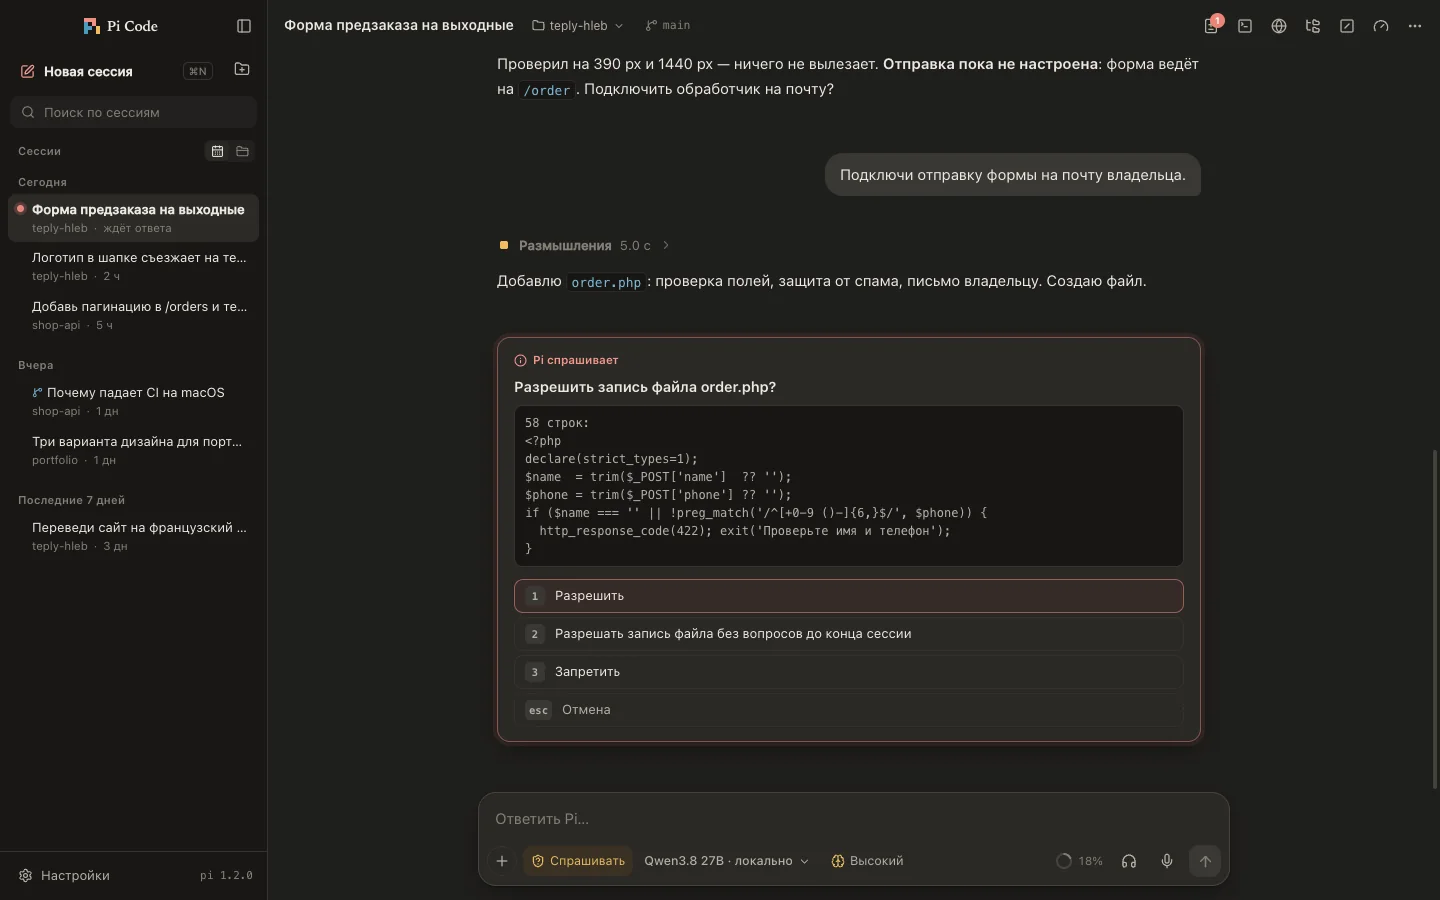Choose Разрешать запись файла без вопросов до конца сессии
The width and height of the screenshot is (1440, 900).
click(849, 634)
